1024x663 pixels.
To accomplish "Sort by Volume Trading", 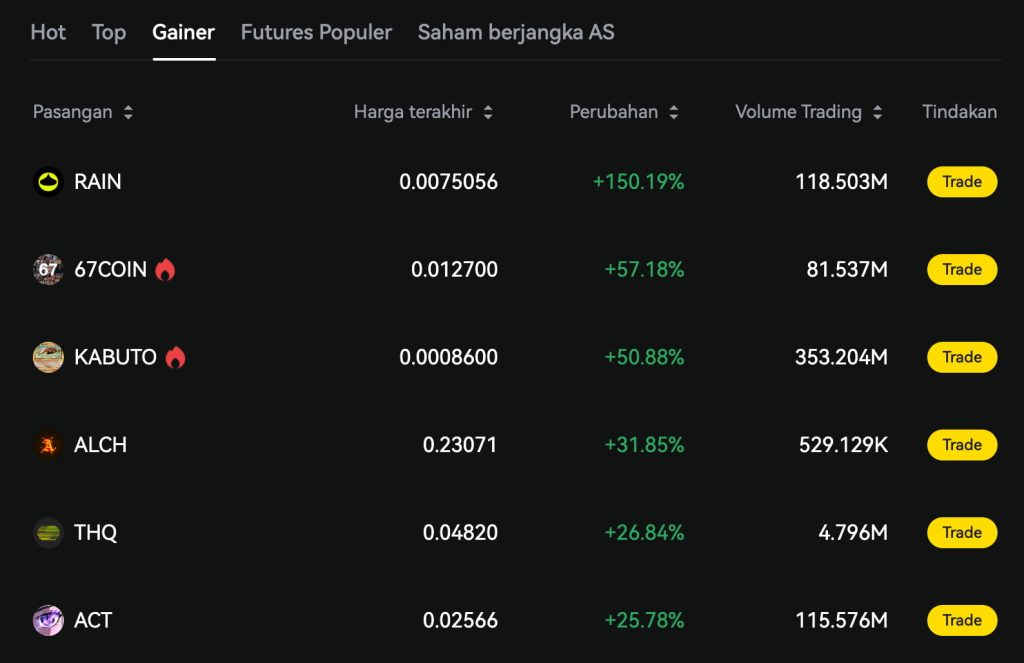I will [878, 112].
